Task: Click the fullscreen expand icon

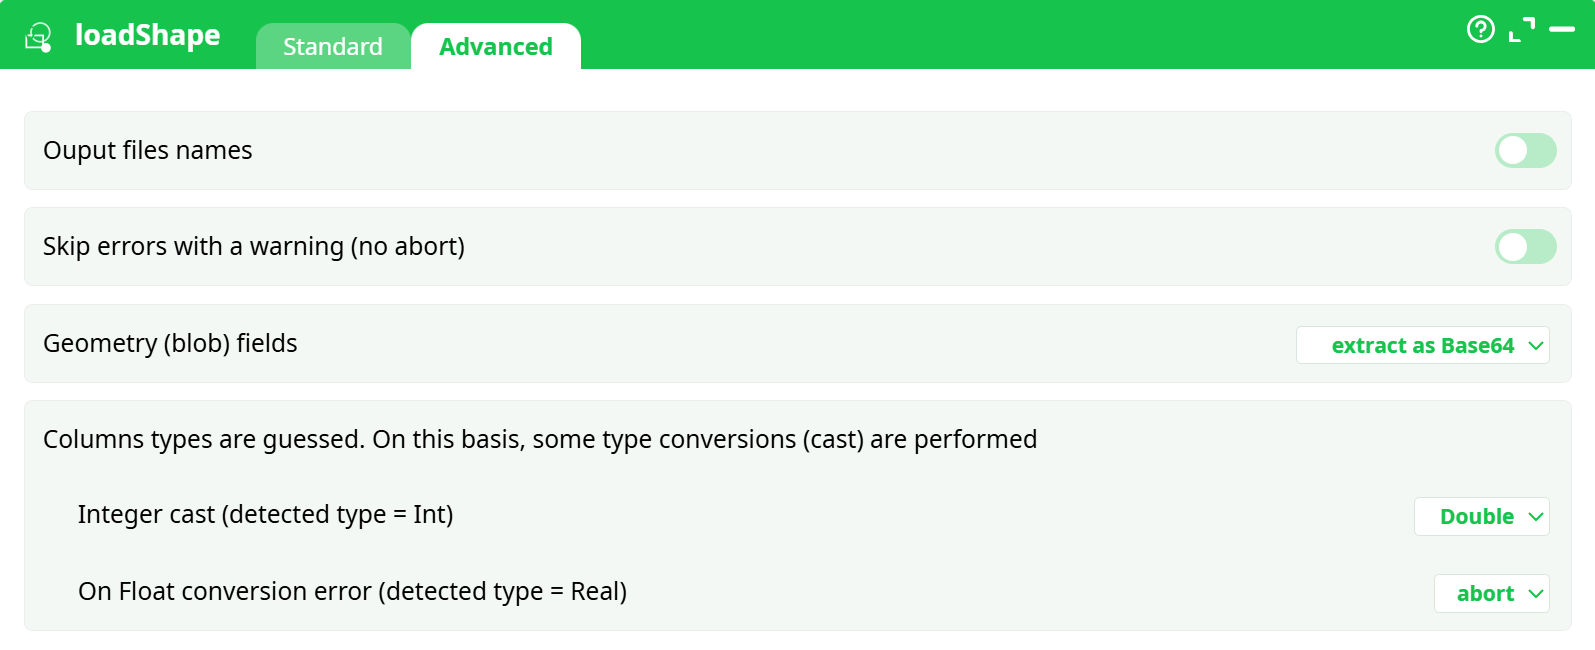Action: (1523, 31)
